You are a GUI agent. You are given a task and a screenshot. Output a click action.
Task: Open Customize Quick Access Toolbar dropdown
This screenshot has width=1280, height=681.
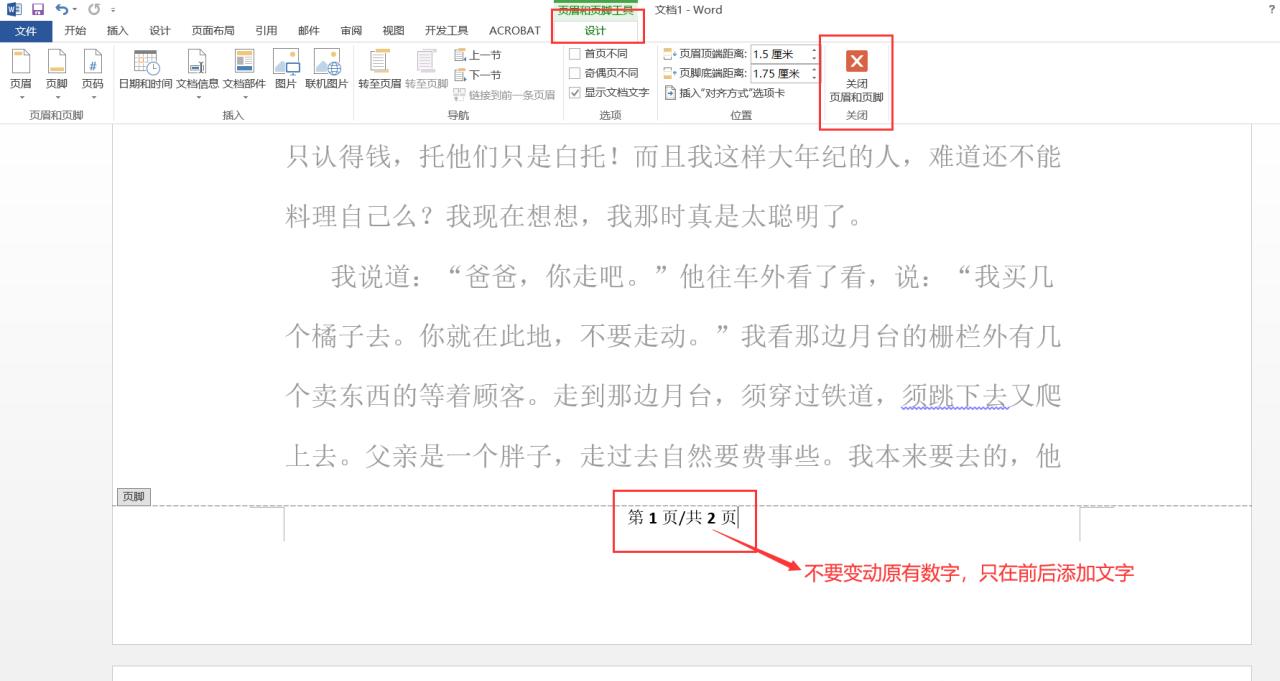(x=113, y=10)
